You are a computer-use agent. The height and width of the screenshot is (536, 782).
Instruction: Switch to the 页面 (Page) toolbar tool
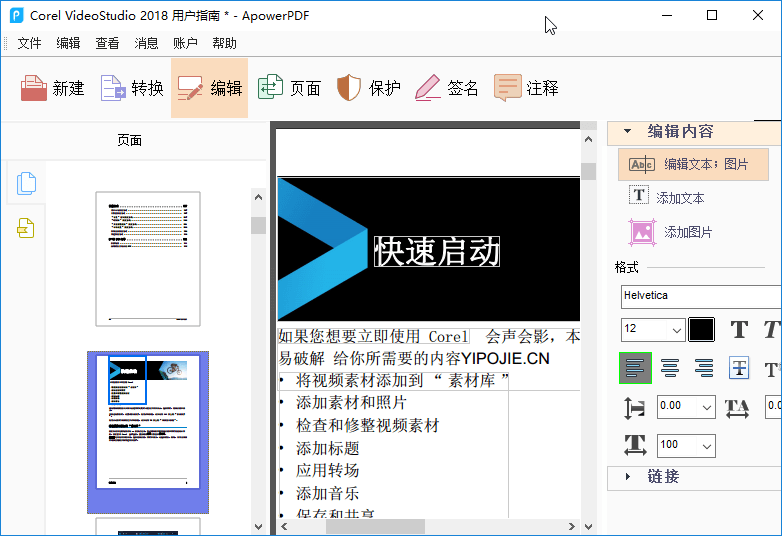click(290, 88)
